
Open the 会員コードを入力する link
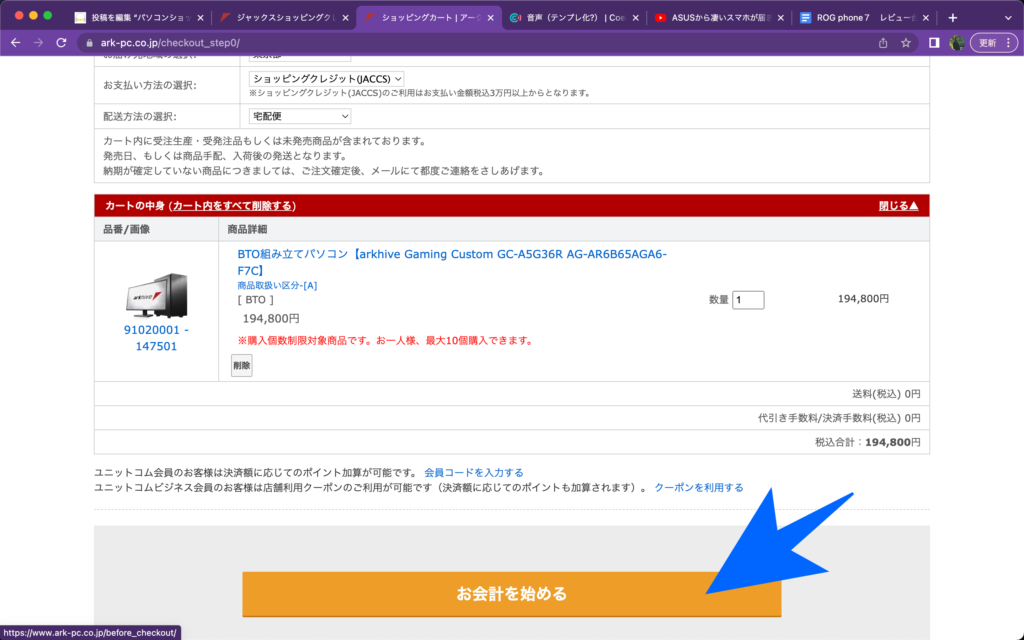coord(473,472)
